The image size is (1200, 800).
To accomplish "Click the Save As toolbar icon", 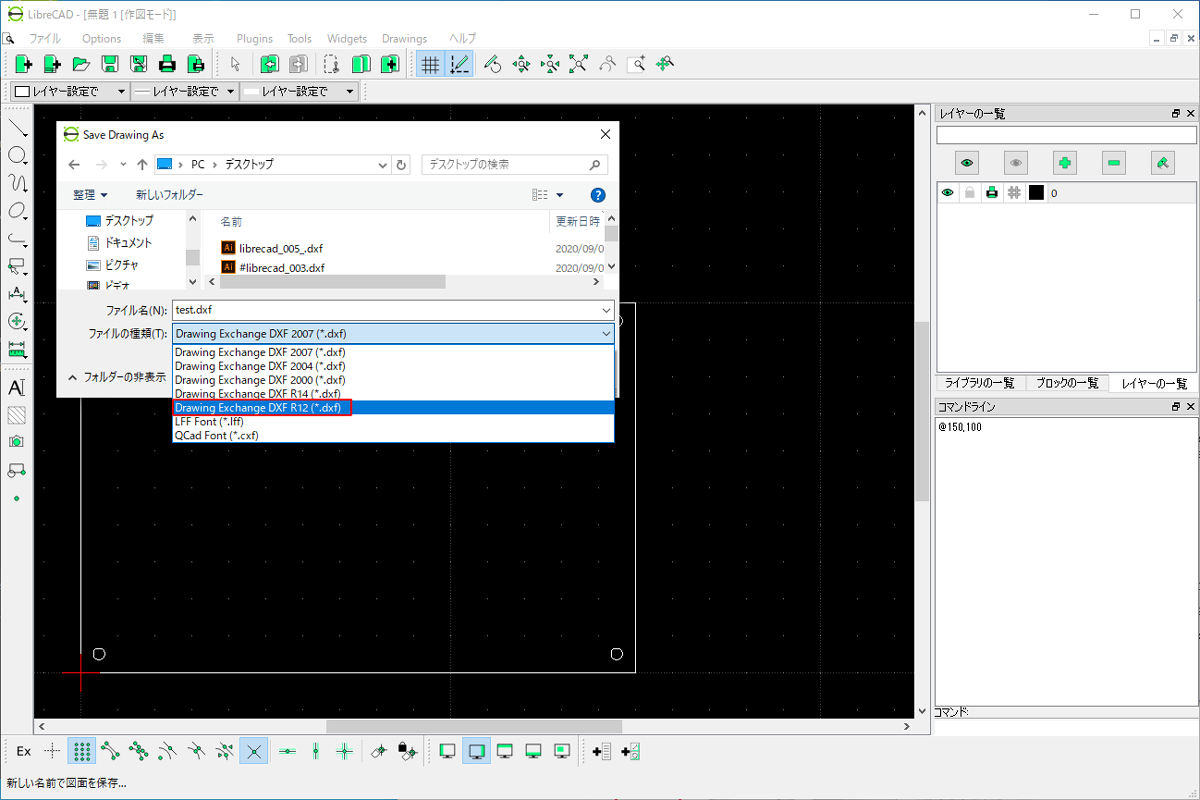I will click(139, 64).
